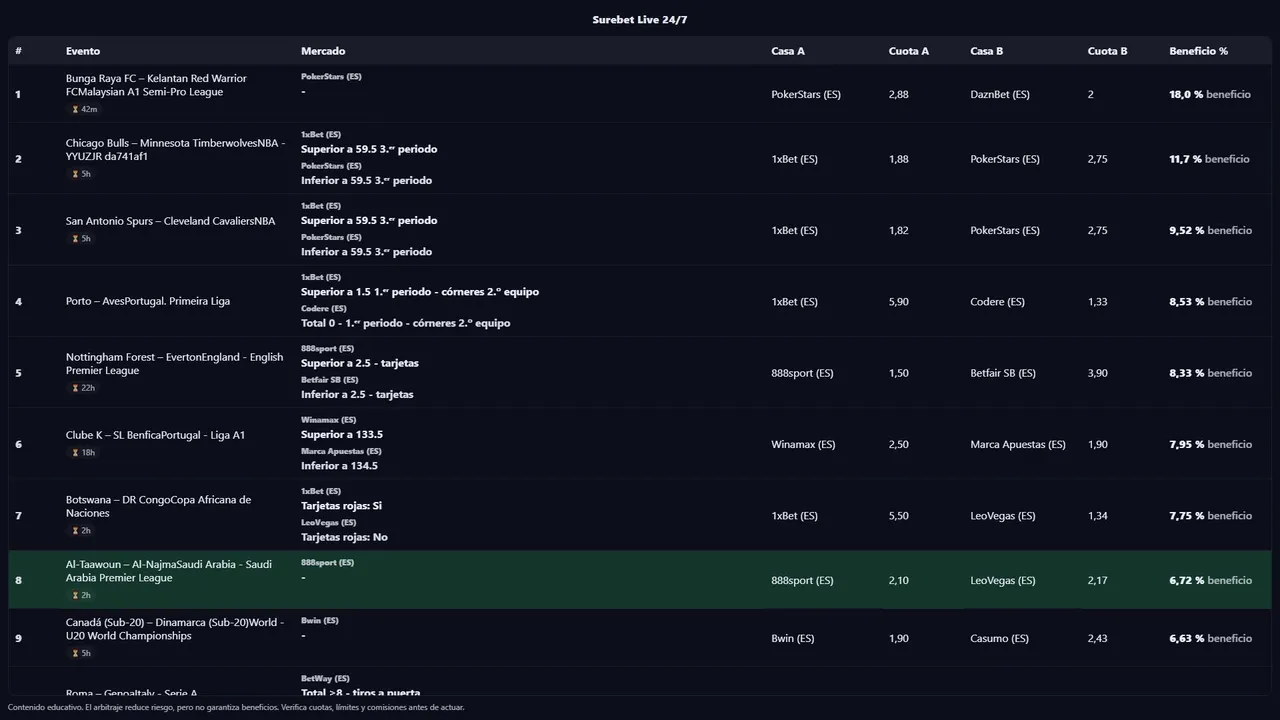Screen dimensions: 1280x720
Task: Click the Beneficio % column header
Action: (1198, 51)
